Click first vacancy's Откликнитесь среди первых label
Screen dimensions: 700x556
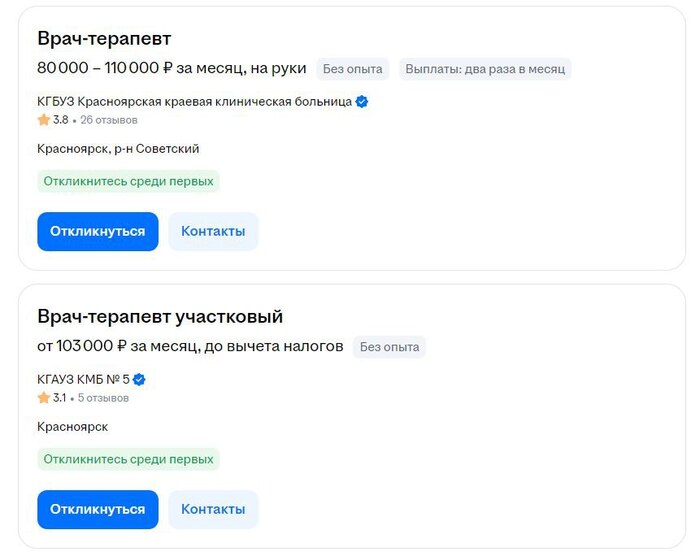coord(129,181)
